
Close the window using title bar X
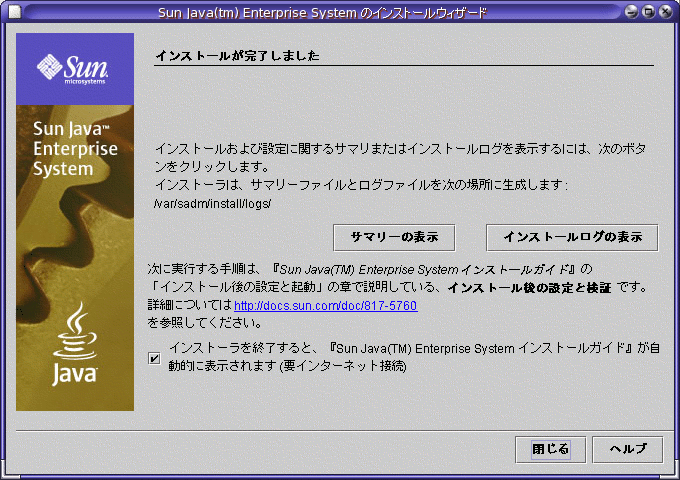click(665, 12)
